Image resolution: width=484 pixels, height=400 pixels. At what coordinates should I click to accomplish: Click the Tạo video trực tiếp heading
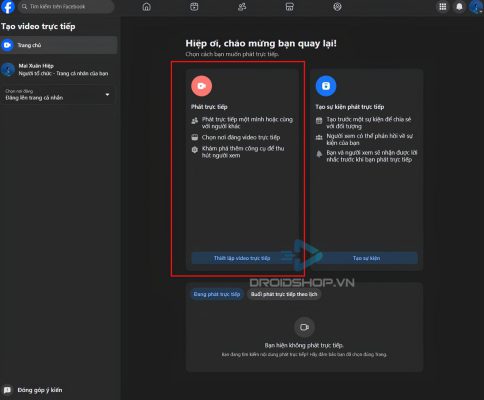[x=38, y=26]
